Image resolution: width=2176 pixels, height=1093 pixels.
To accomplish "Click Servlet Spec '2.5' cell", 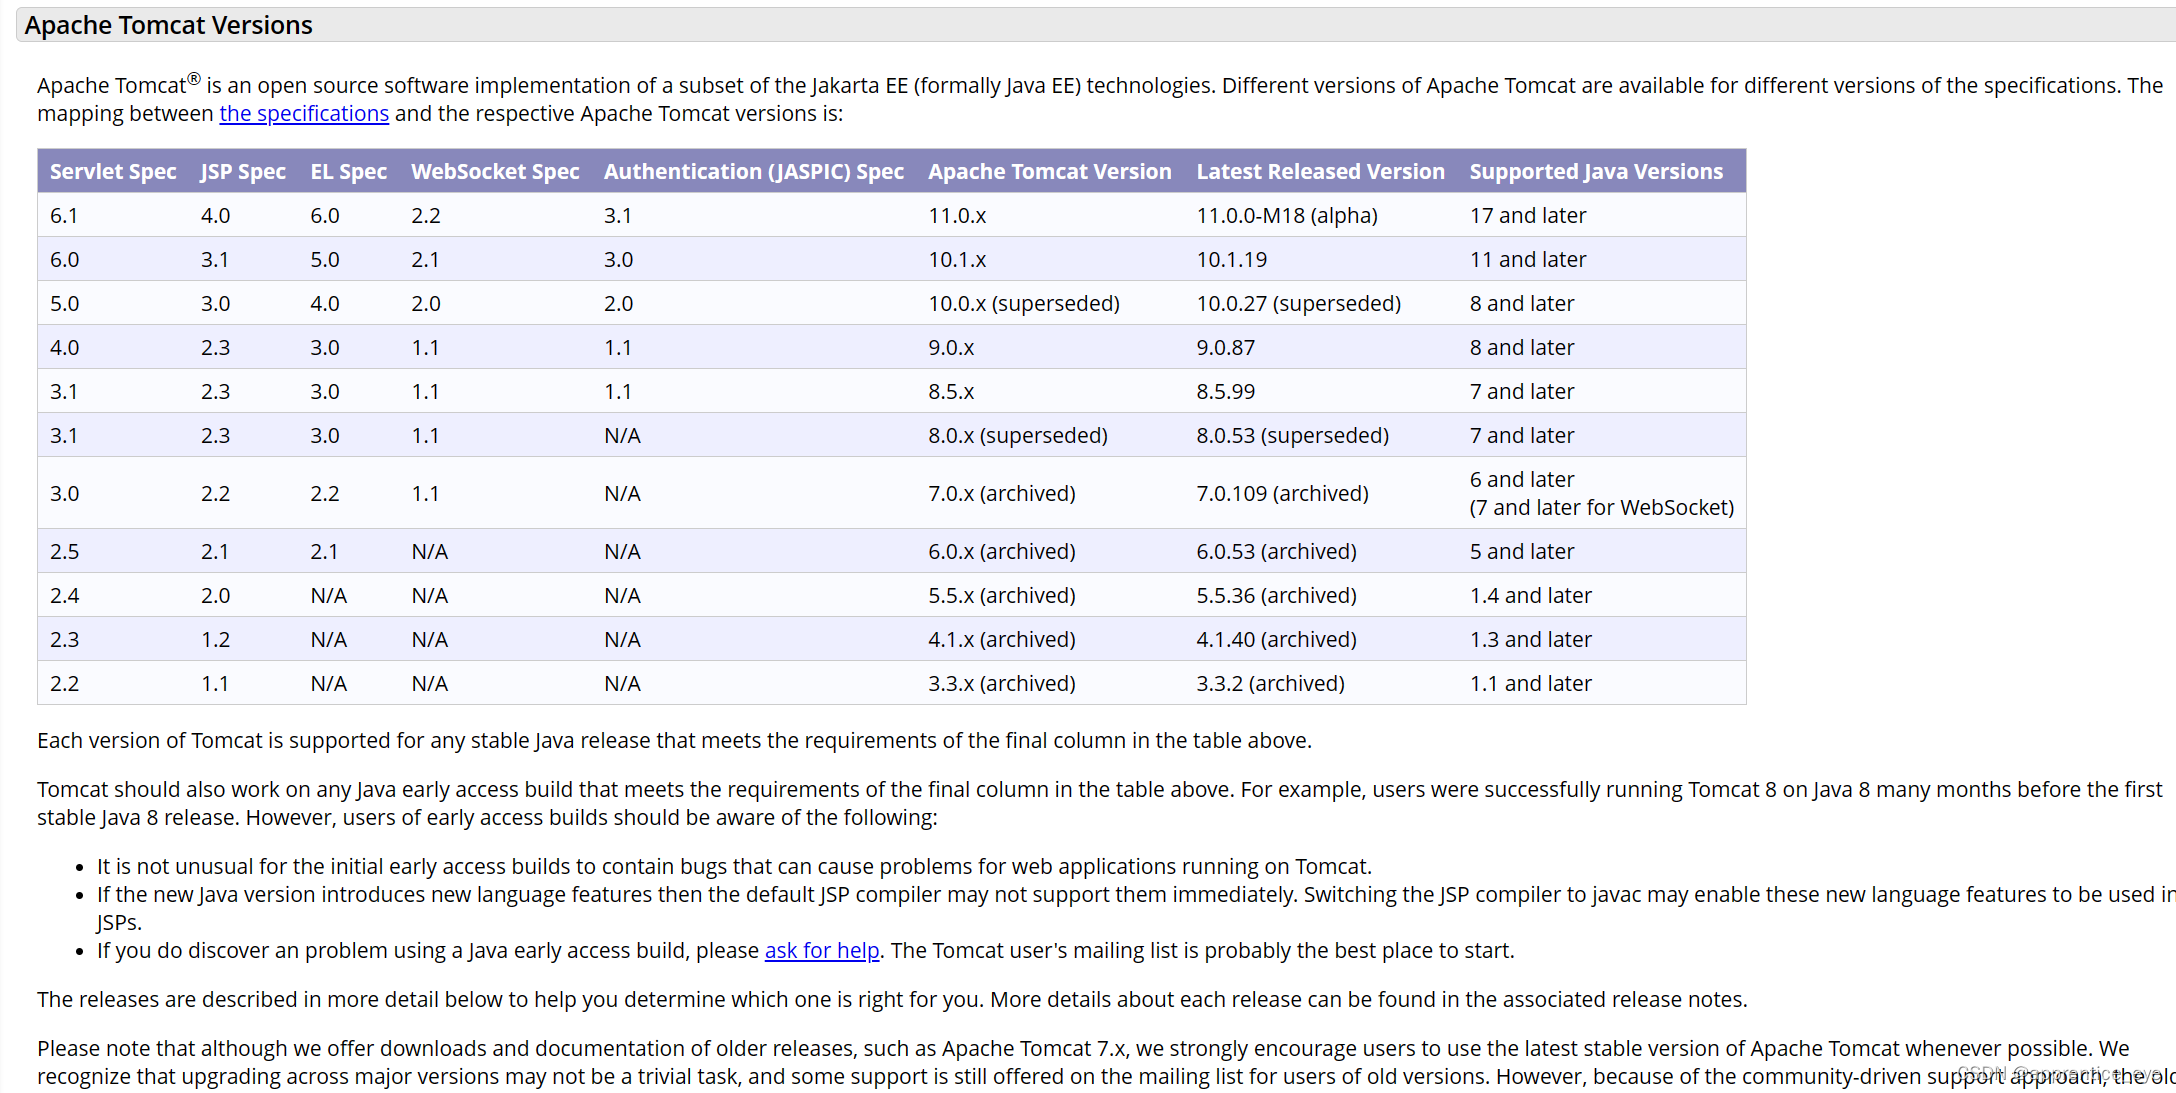I will [64, 552].
